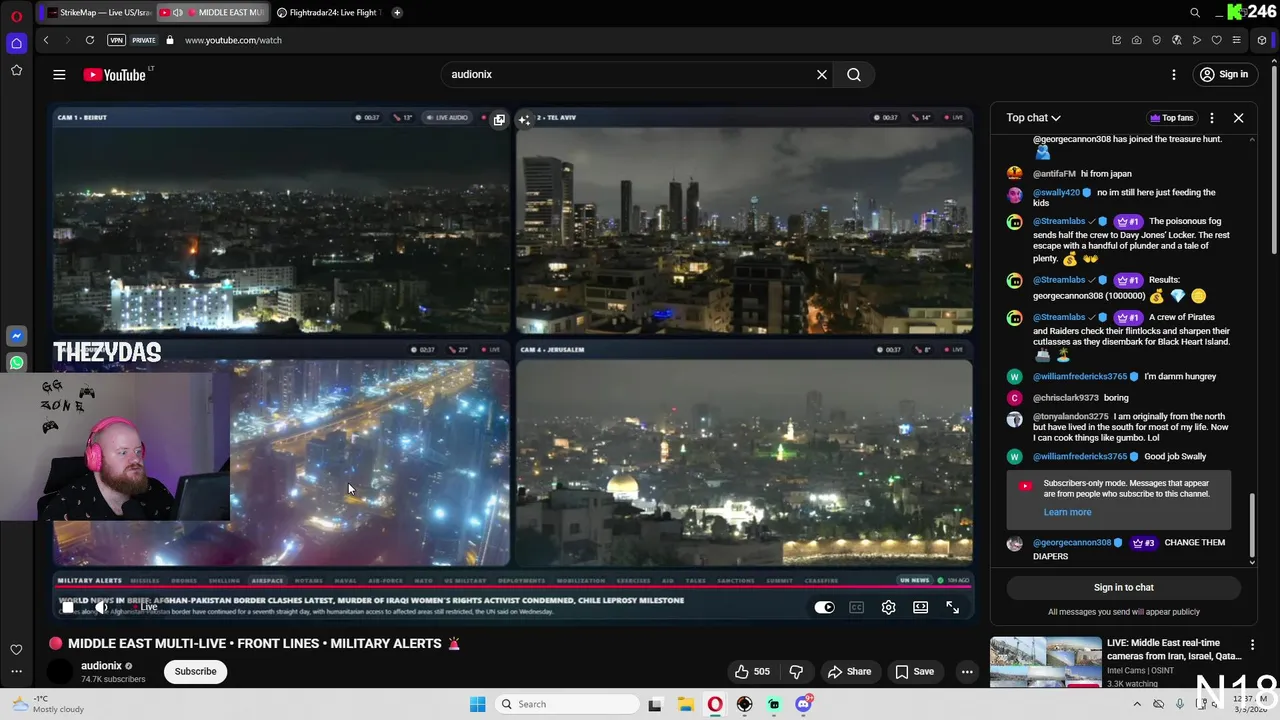Click the live stream progress bar
This screenshot has height=720, width=1280.
point(512,588)
